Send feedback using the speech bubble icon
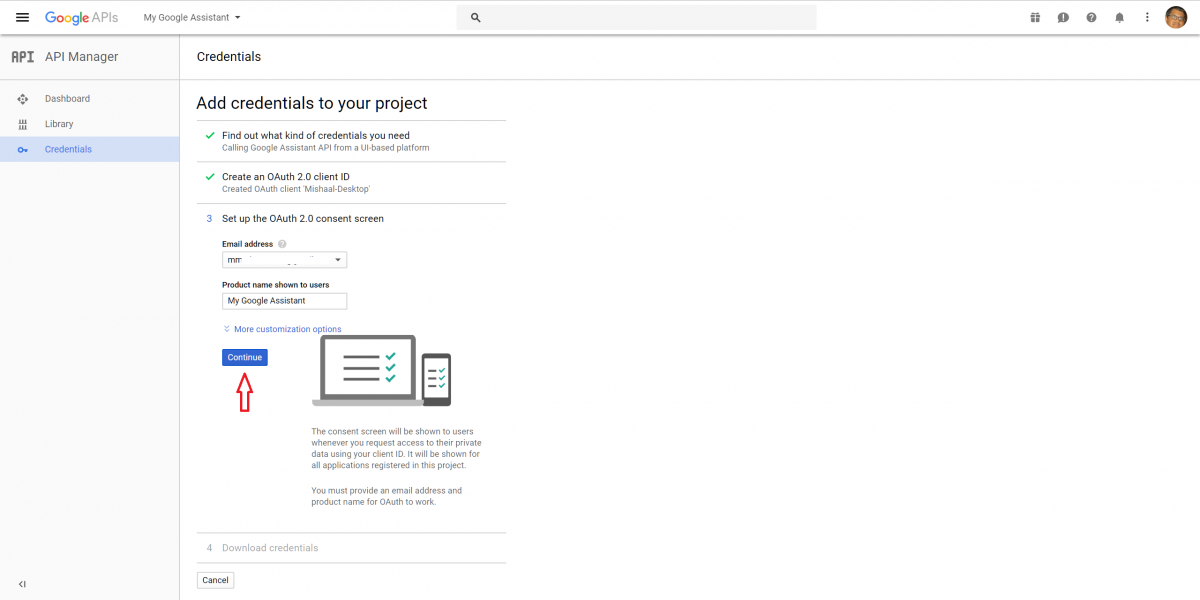The image size is (1200, 600). (x=1063, y=17)
